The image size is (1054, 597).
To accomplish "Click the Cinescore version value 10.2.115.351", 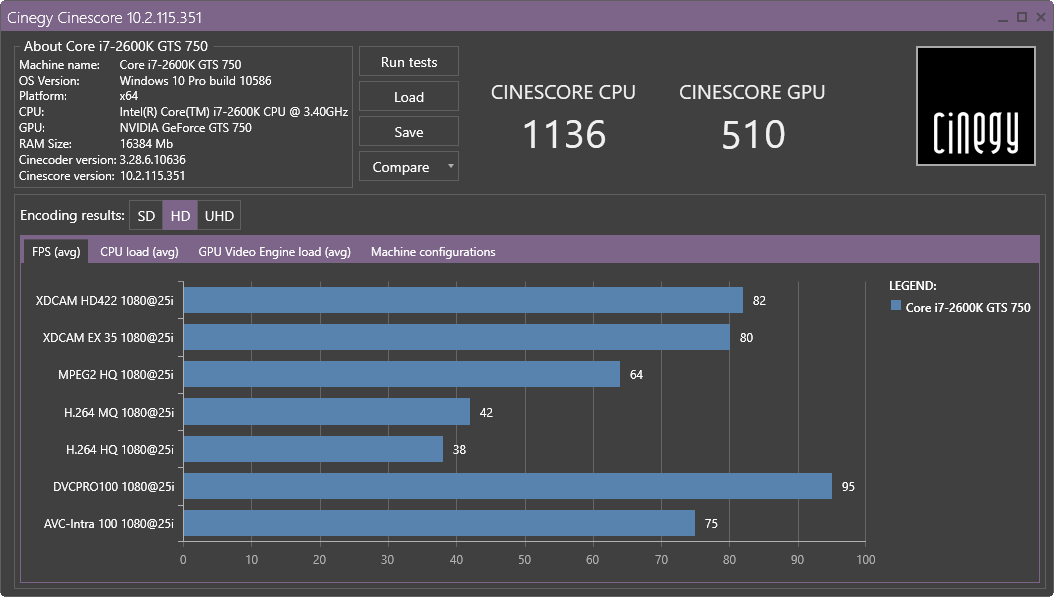I will click(x=153, y=176).
